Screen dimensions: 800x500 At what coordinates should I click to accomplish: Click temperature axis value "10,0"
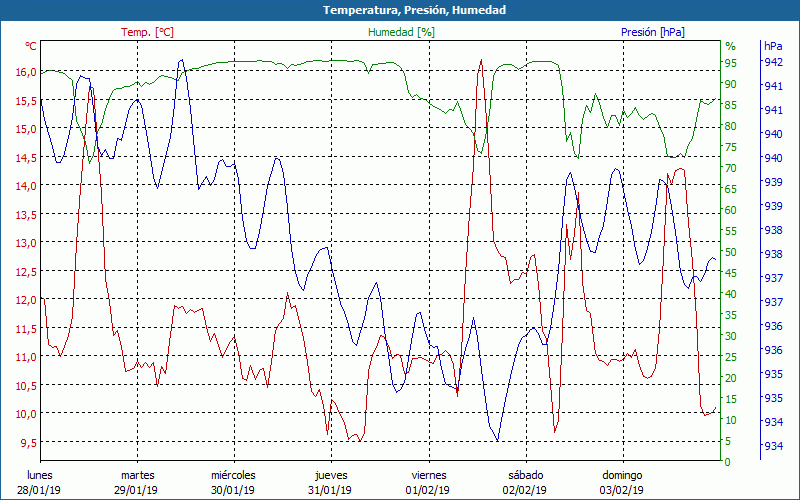pyautogui.click(x=27, y=413)
